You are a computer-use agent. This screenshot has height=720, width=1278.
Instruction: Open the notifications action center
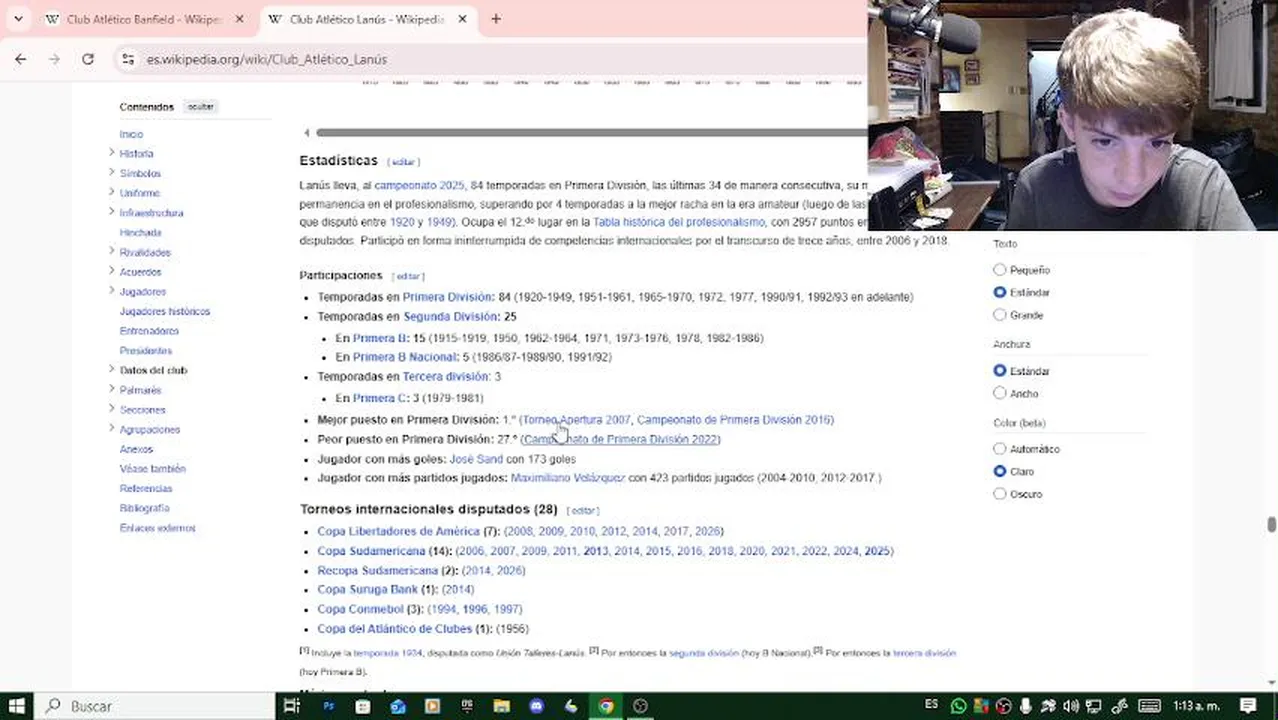coord(1247,706)
